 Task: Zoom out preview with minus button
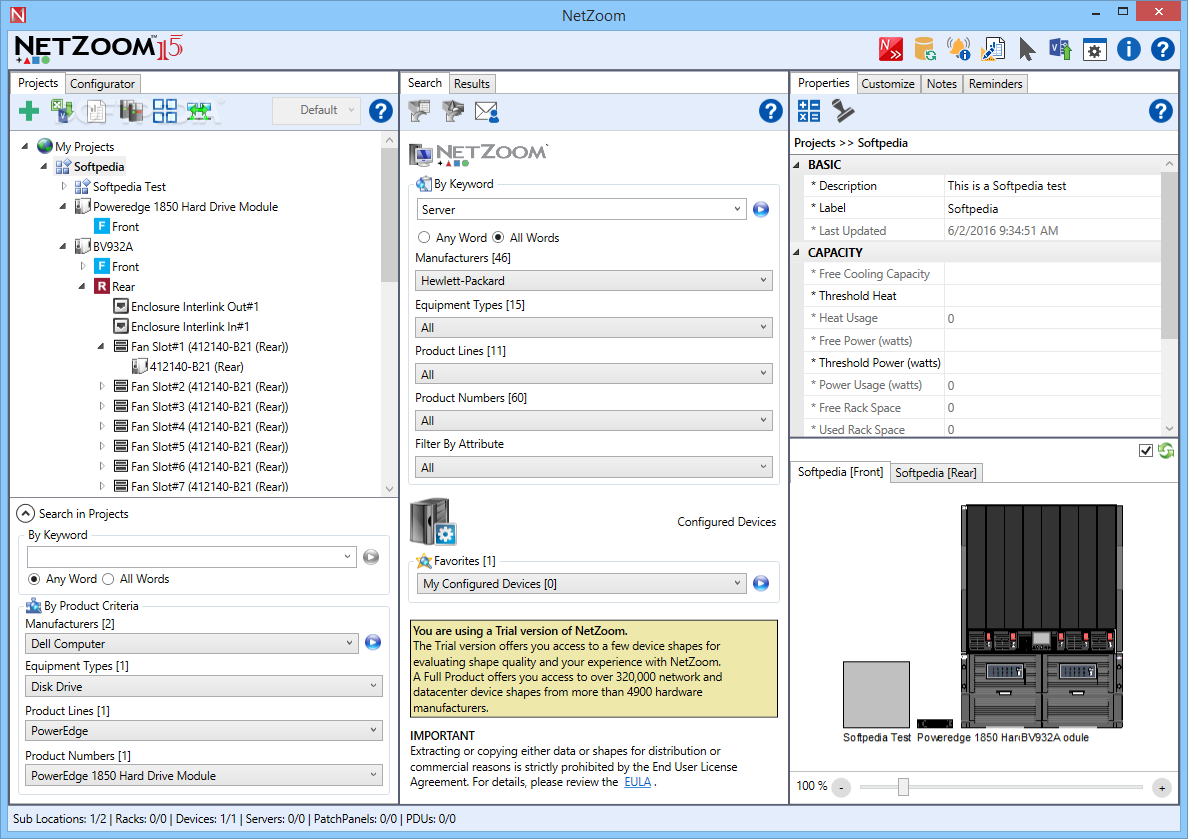pyautogui.click(x=842, y=787)
